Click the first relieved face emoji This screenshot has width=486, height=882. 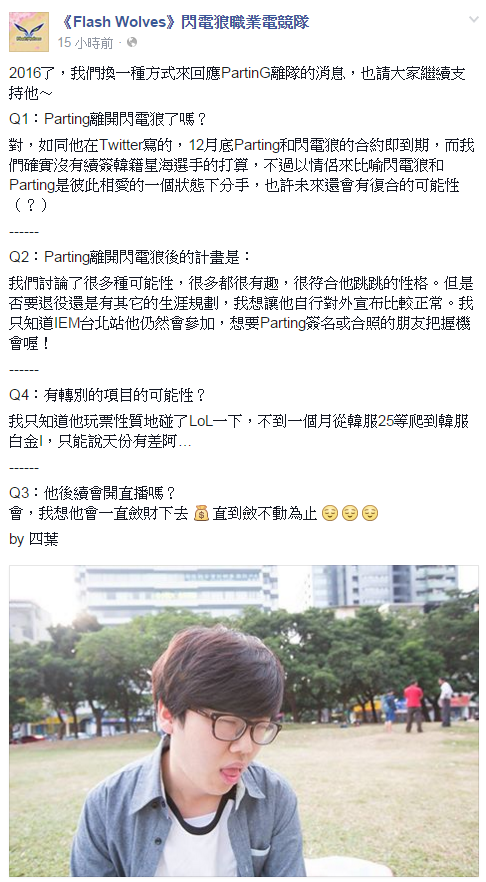pyautogui.click(x=330, y=513)
